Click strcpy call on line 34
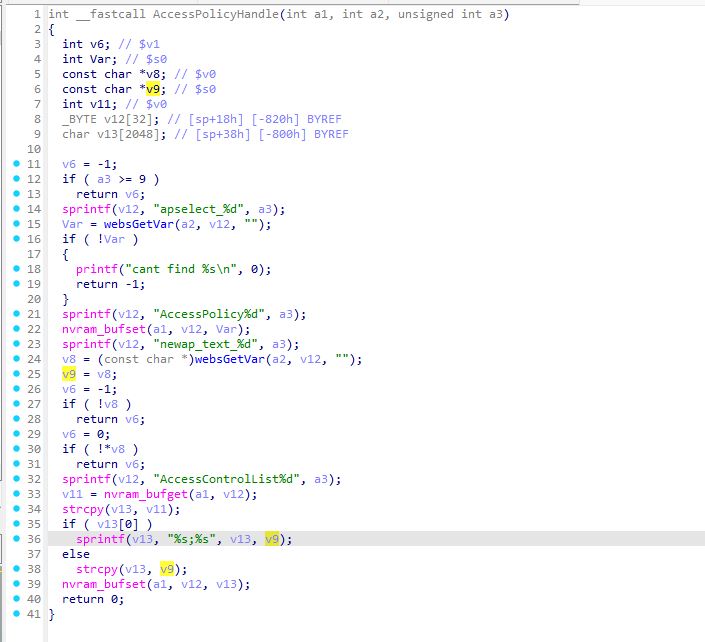Image resolution: width=705 pixels, height=642 pixels. (x=83, y=509)
